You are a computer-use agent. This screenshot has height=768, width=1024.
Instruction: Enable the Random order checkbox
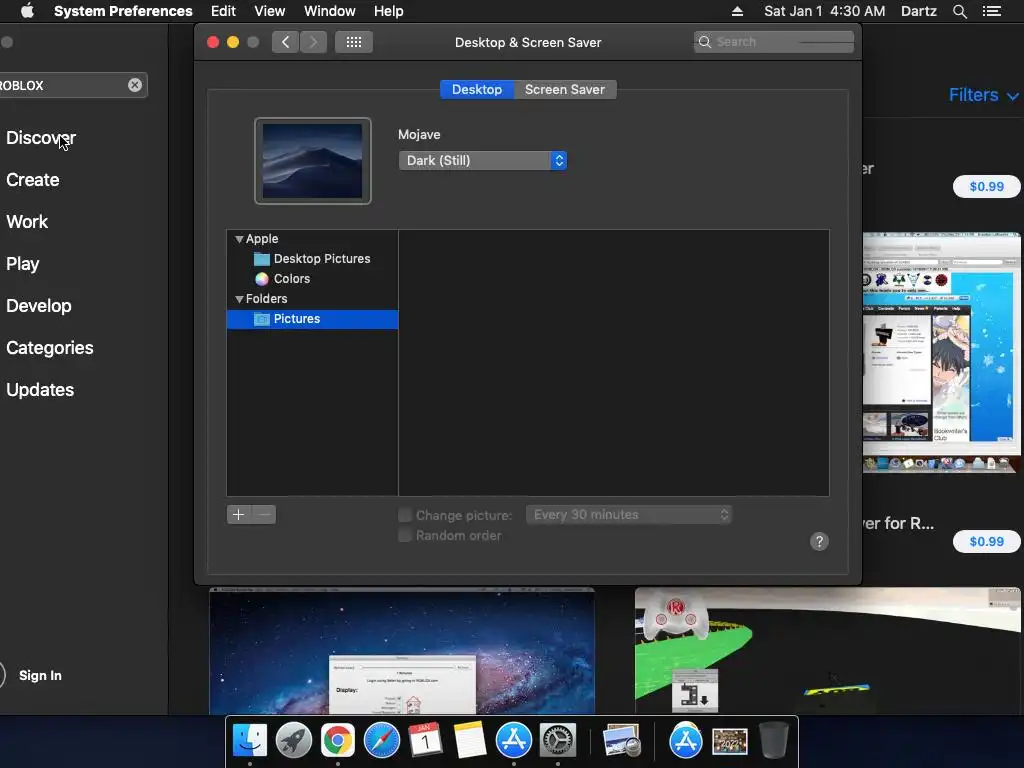click(405, 536)
